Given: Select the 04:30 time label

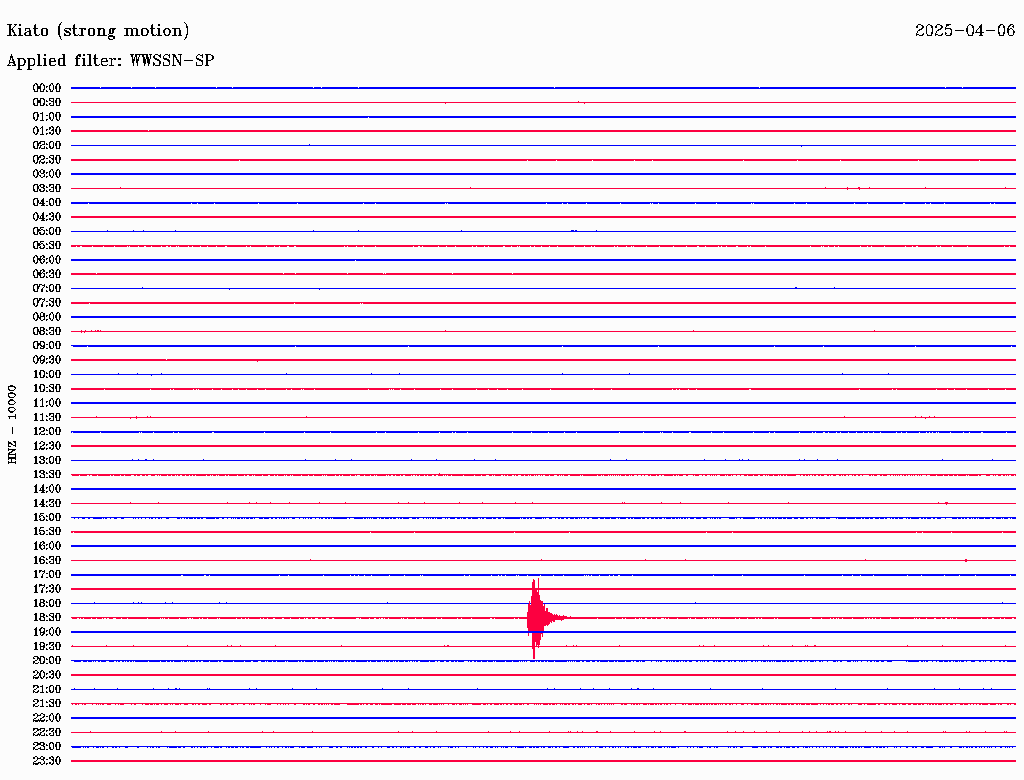Looking at the screenshot, I should coord(47,216).
